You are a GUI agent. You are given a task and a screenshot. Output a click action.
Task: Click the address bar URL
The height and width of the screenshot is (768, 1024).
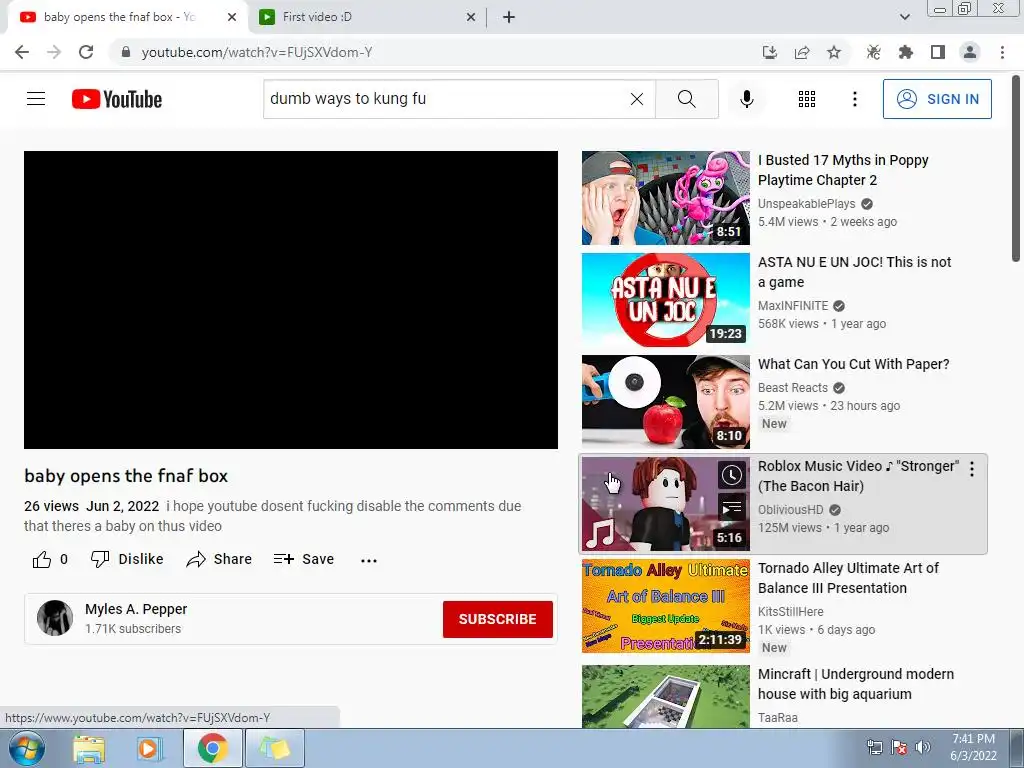pos(257,52)
